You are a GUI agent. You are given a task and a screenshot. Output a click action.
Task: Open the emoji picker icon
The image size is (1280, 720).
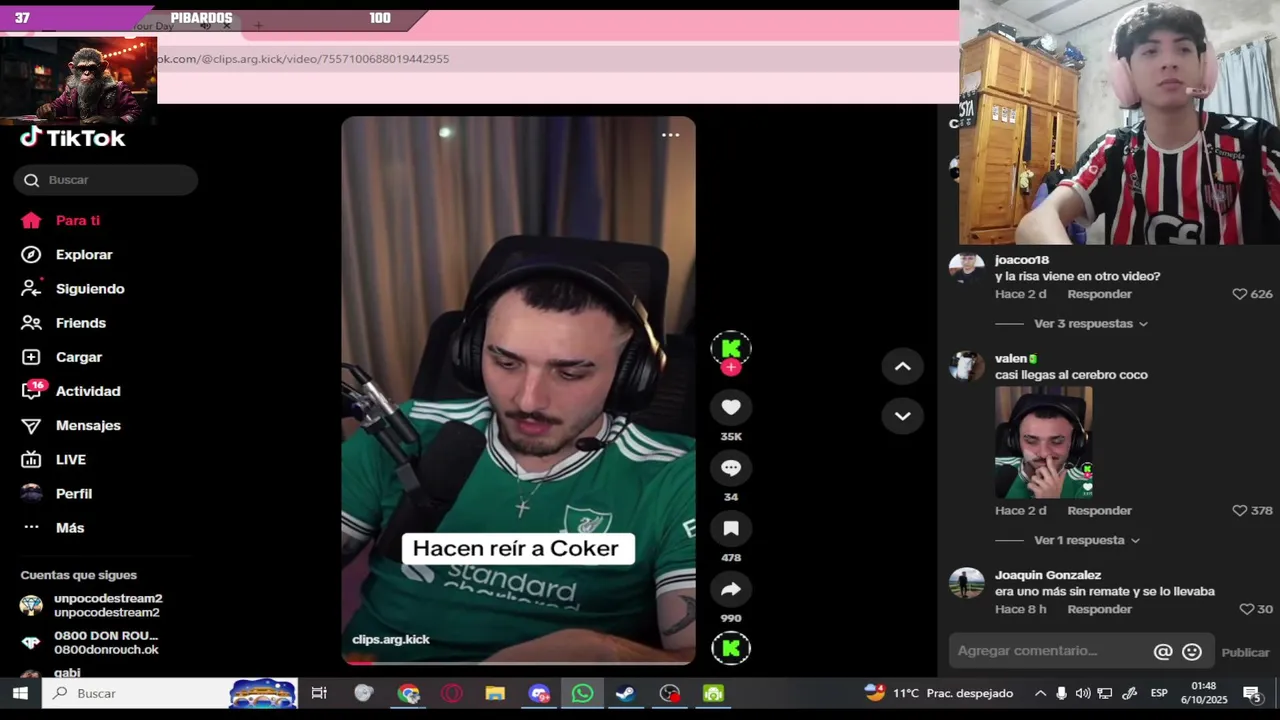point(1192,652)
